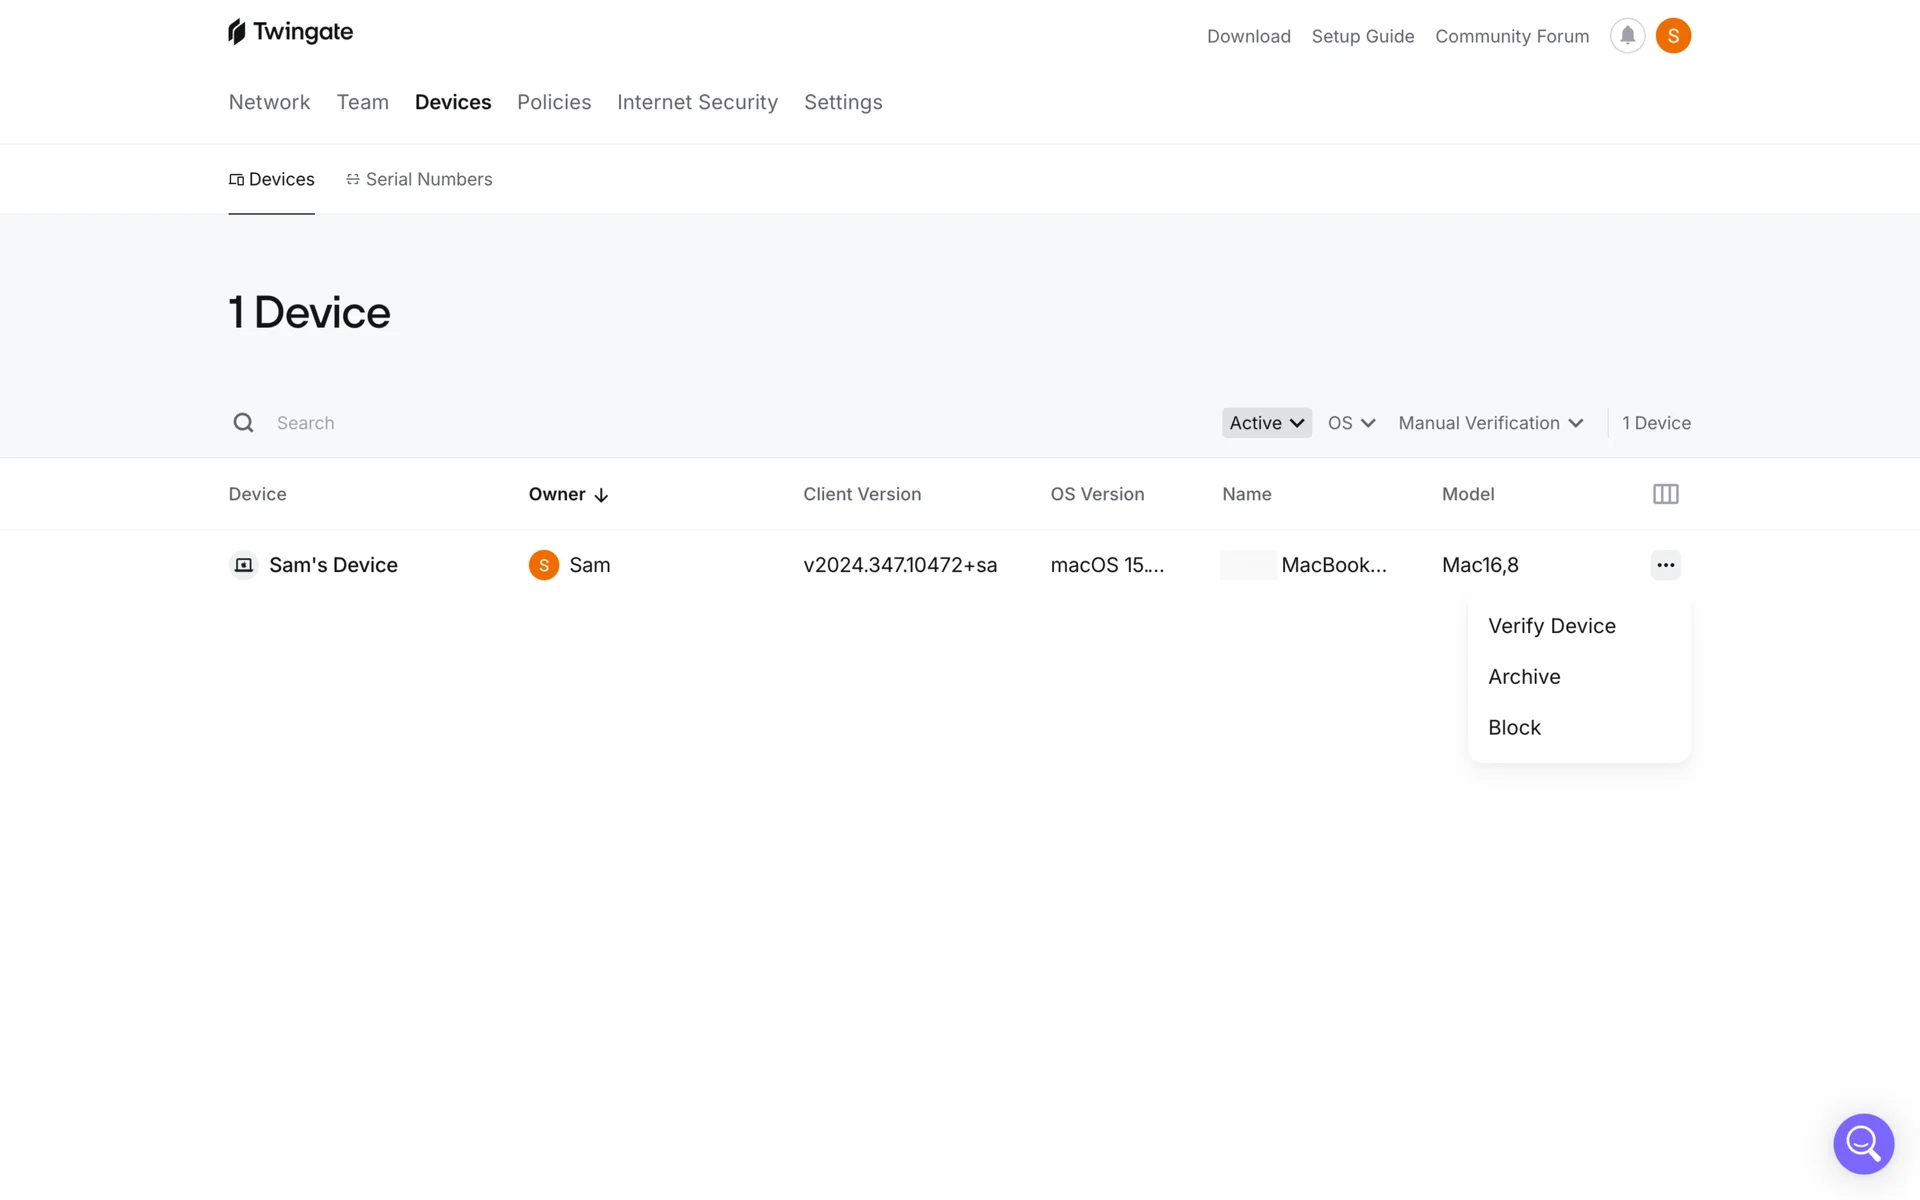This screenshot has height=1200, width=1920.
Task: Open the Setup Guide link
Action: (1362, 36)
